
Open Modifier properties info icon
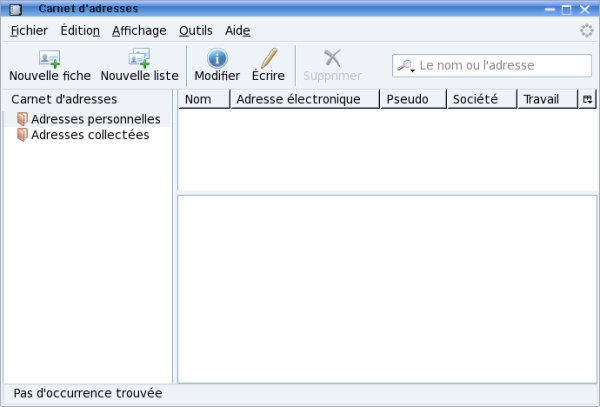point(217,58)
